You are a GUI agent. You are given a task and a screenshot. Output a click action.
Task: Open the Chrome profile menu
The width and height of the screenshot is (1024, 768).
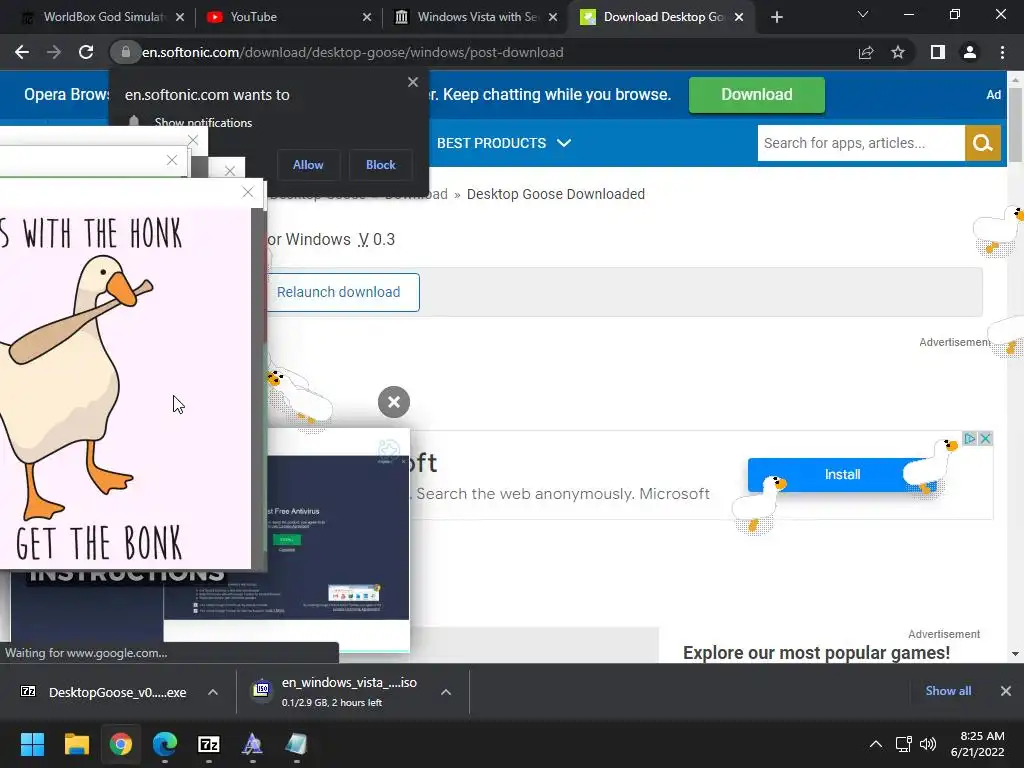coord(970,52)
